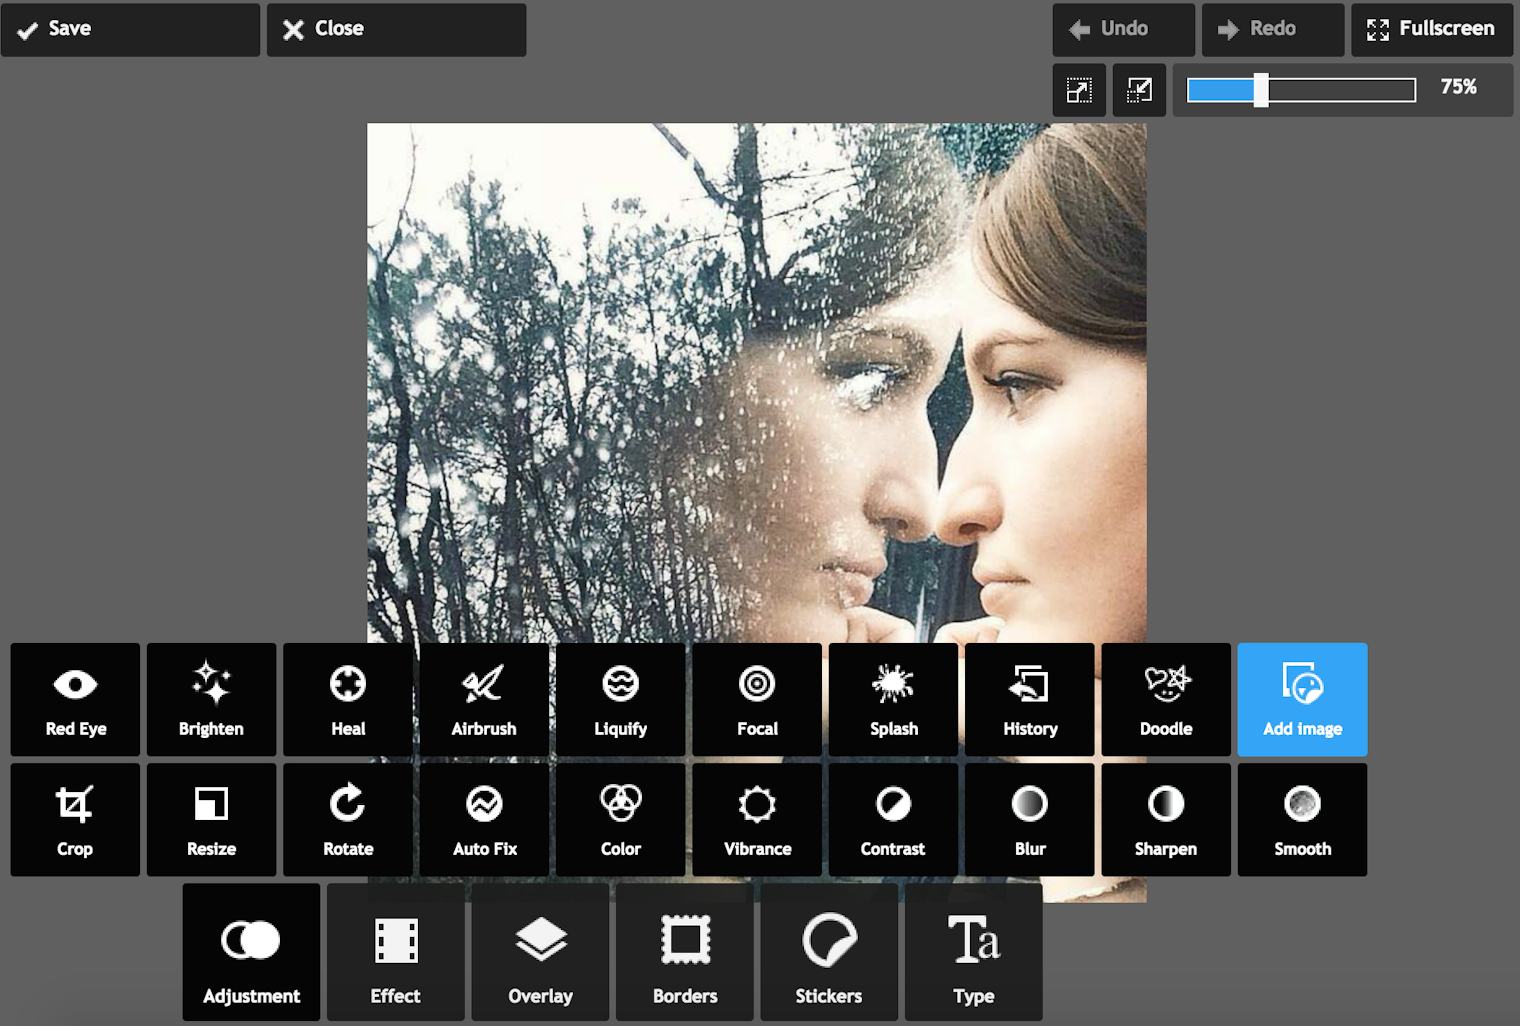Select the Red Eye tool
The width and height of the screenshot is (1520, 1026).
(75, 700)
